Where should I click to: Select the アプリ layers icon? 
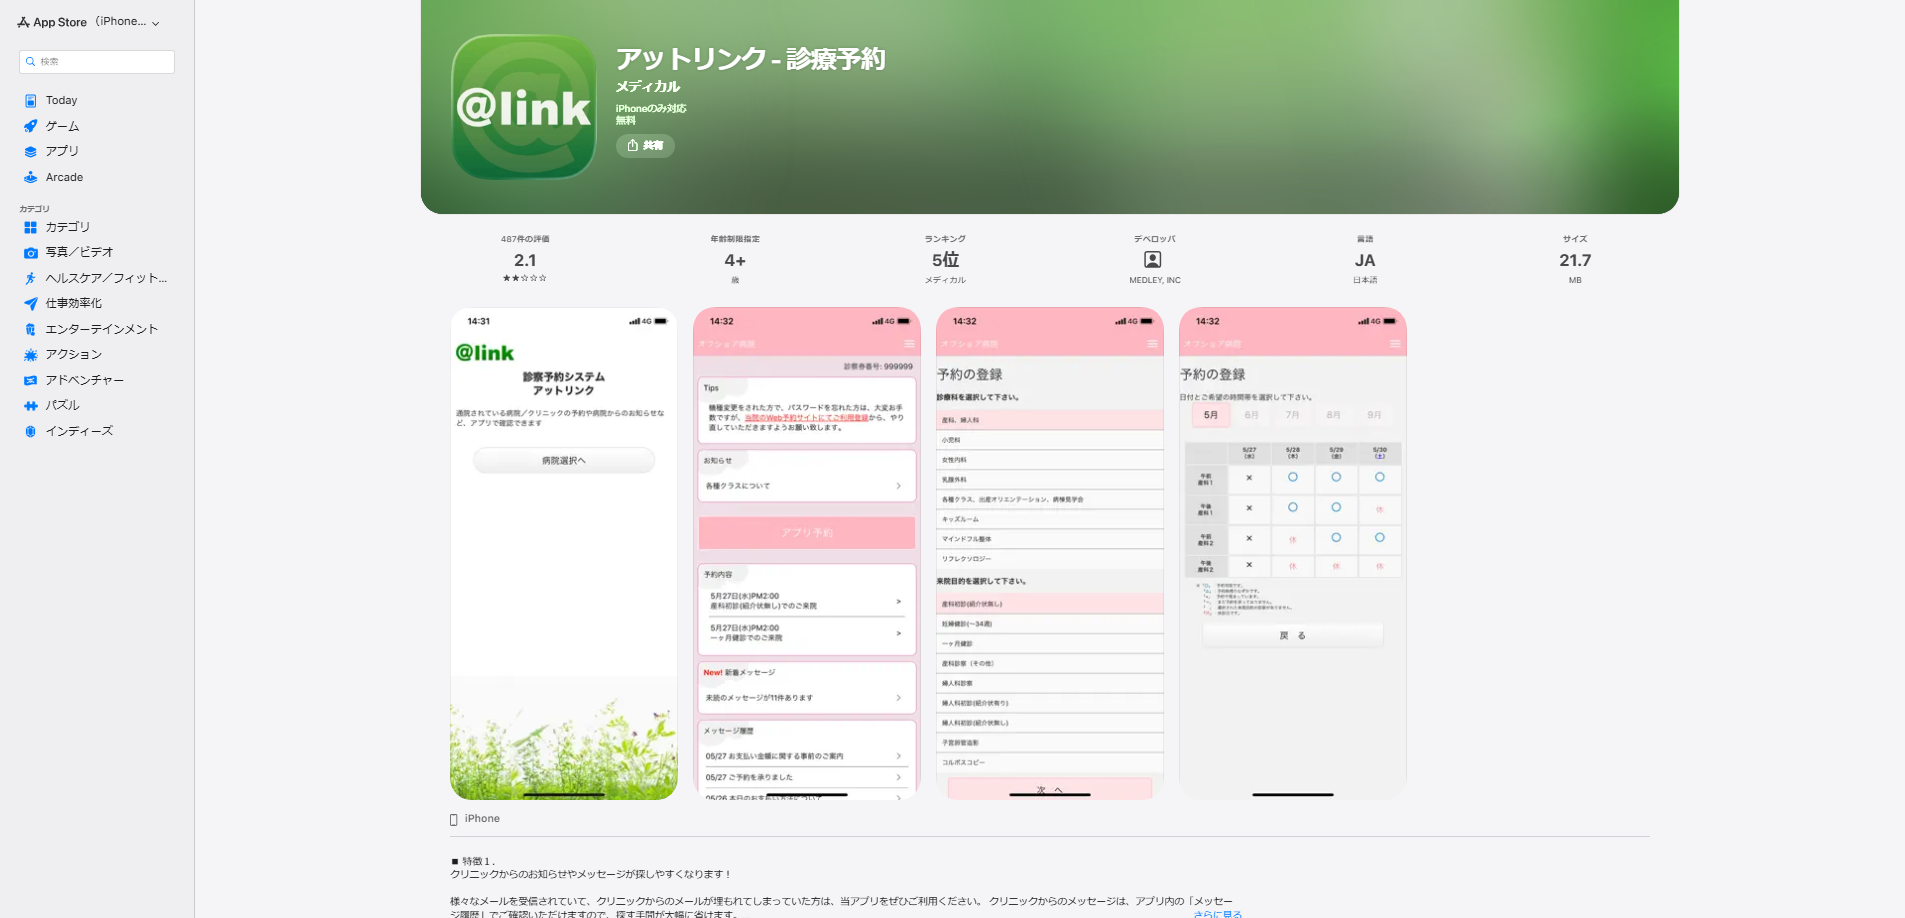click(x=31, y=152)
